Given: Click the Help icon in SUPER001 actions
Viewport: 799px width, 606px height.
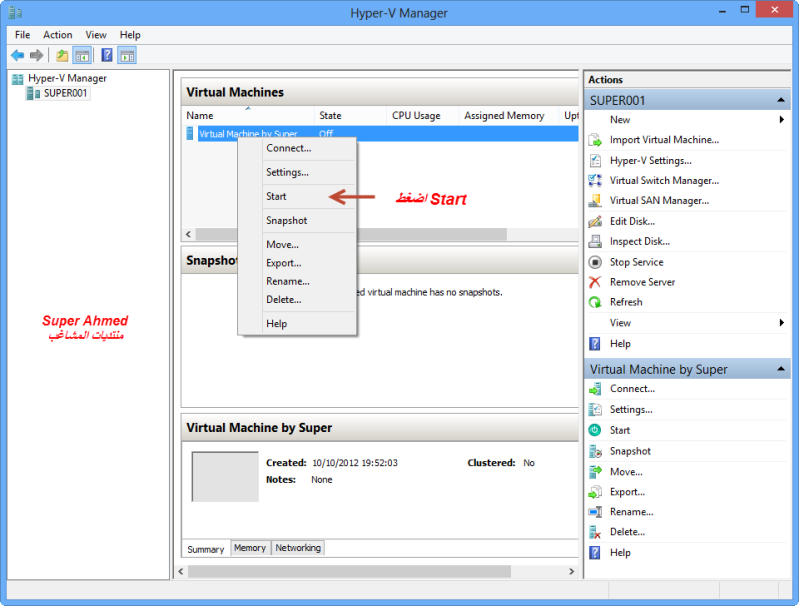Looking at the screenshot, I should point(595,344).
